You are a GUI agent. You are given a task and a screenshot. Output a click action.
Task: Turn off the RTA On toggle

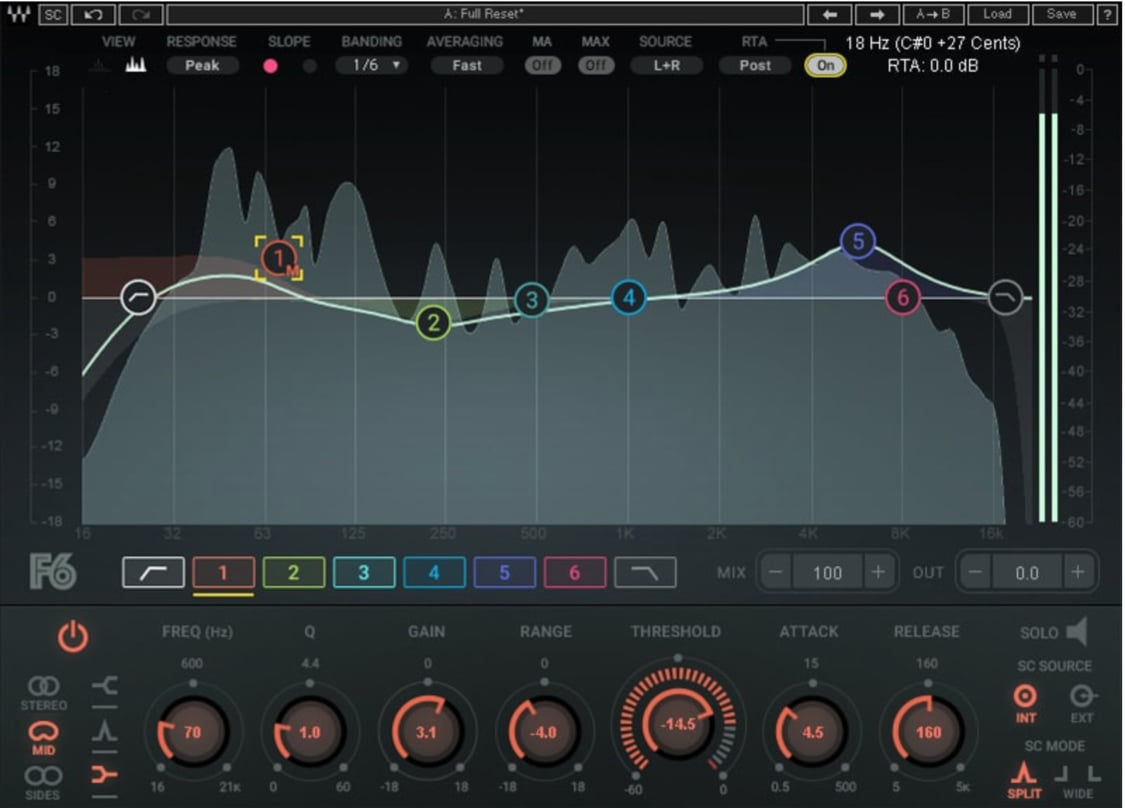824,64
